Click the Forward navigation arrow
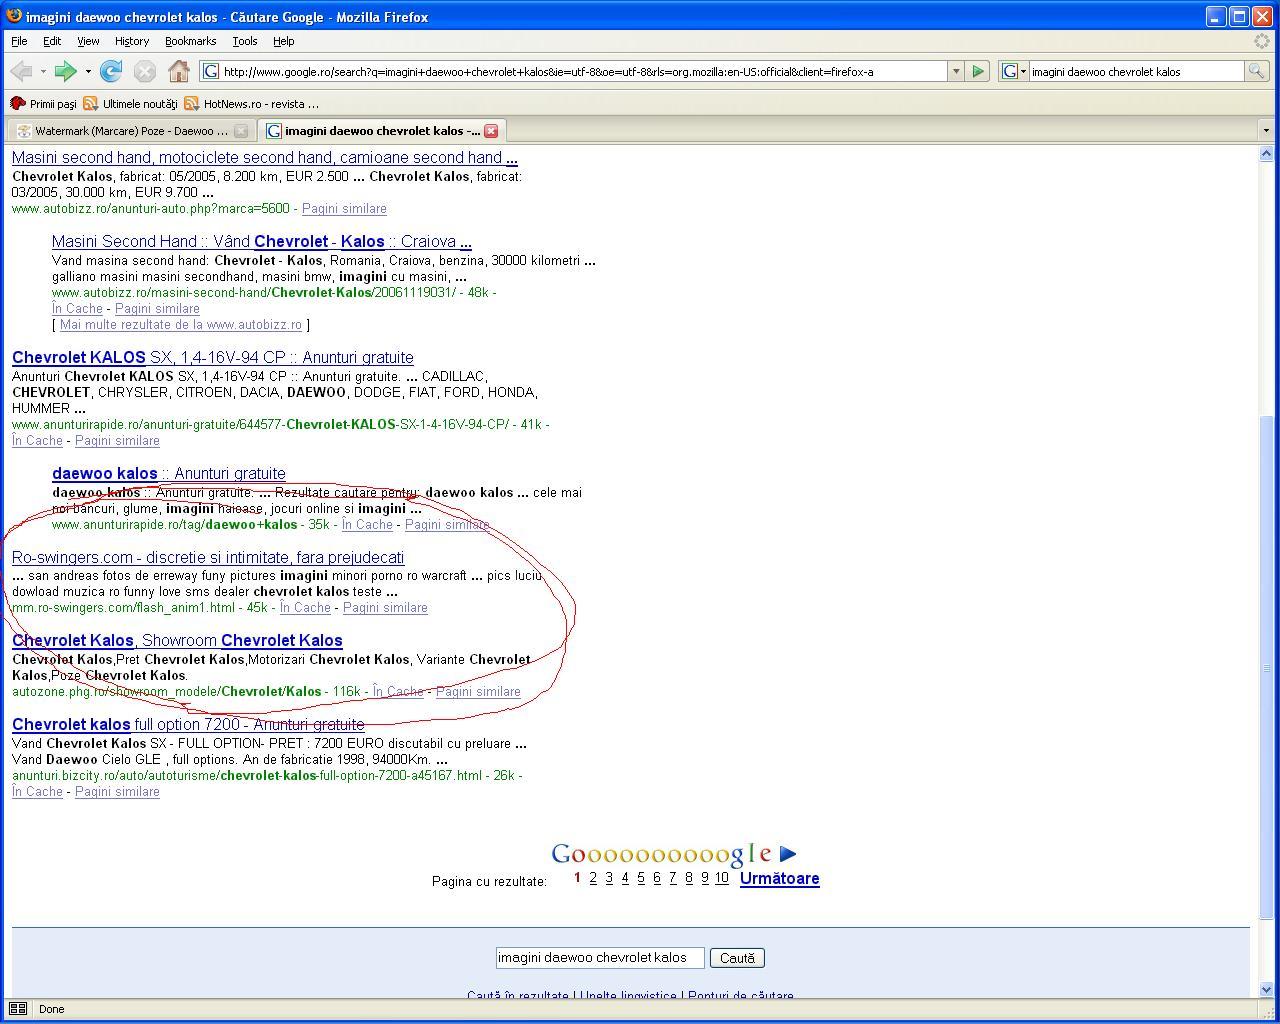1280x1024 pixels. point(66,71)
